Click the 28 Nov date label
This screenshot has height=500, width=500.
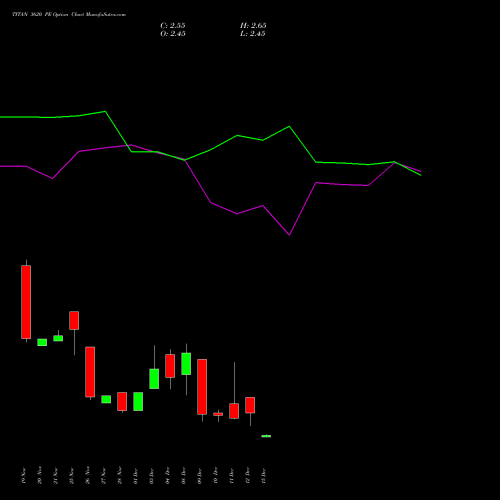(x=120, y=475)
